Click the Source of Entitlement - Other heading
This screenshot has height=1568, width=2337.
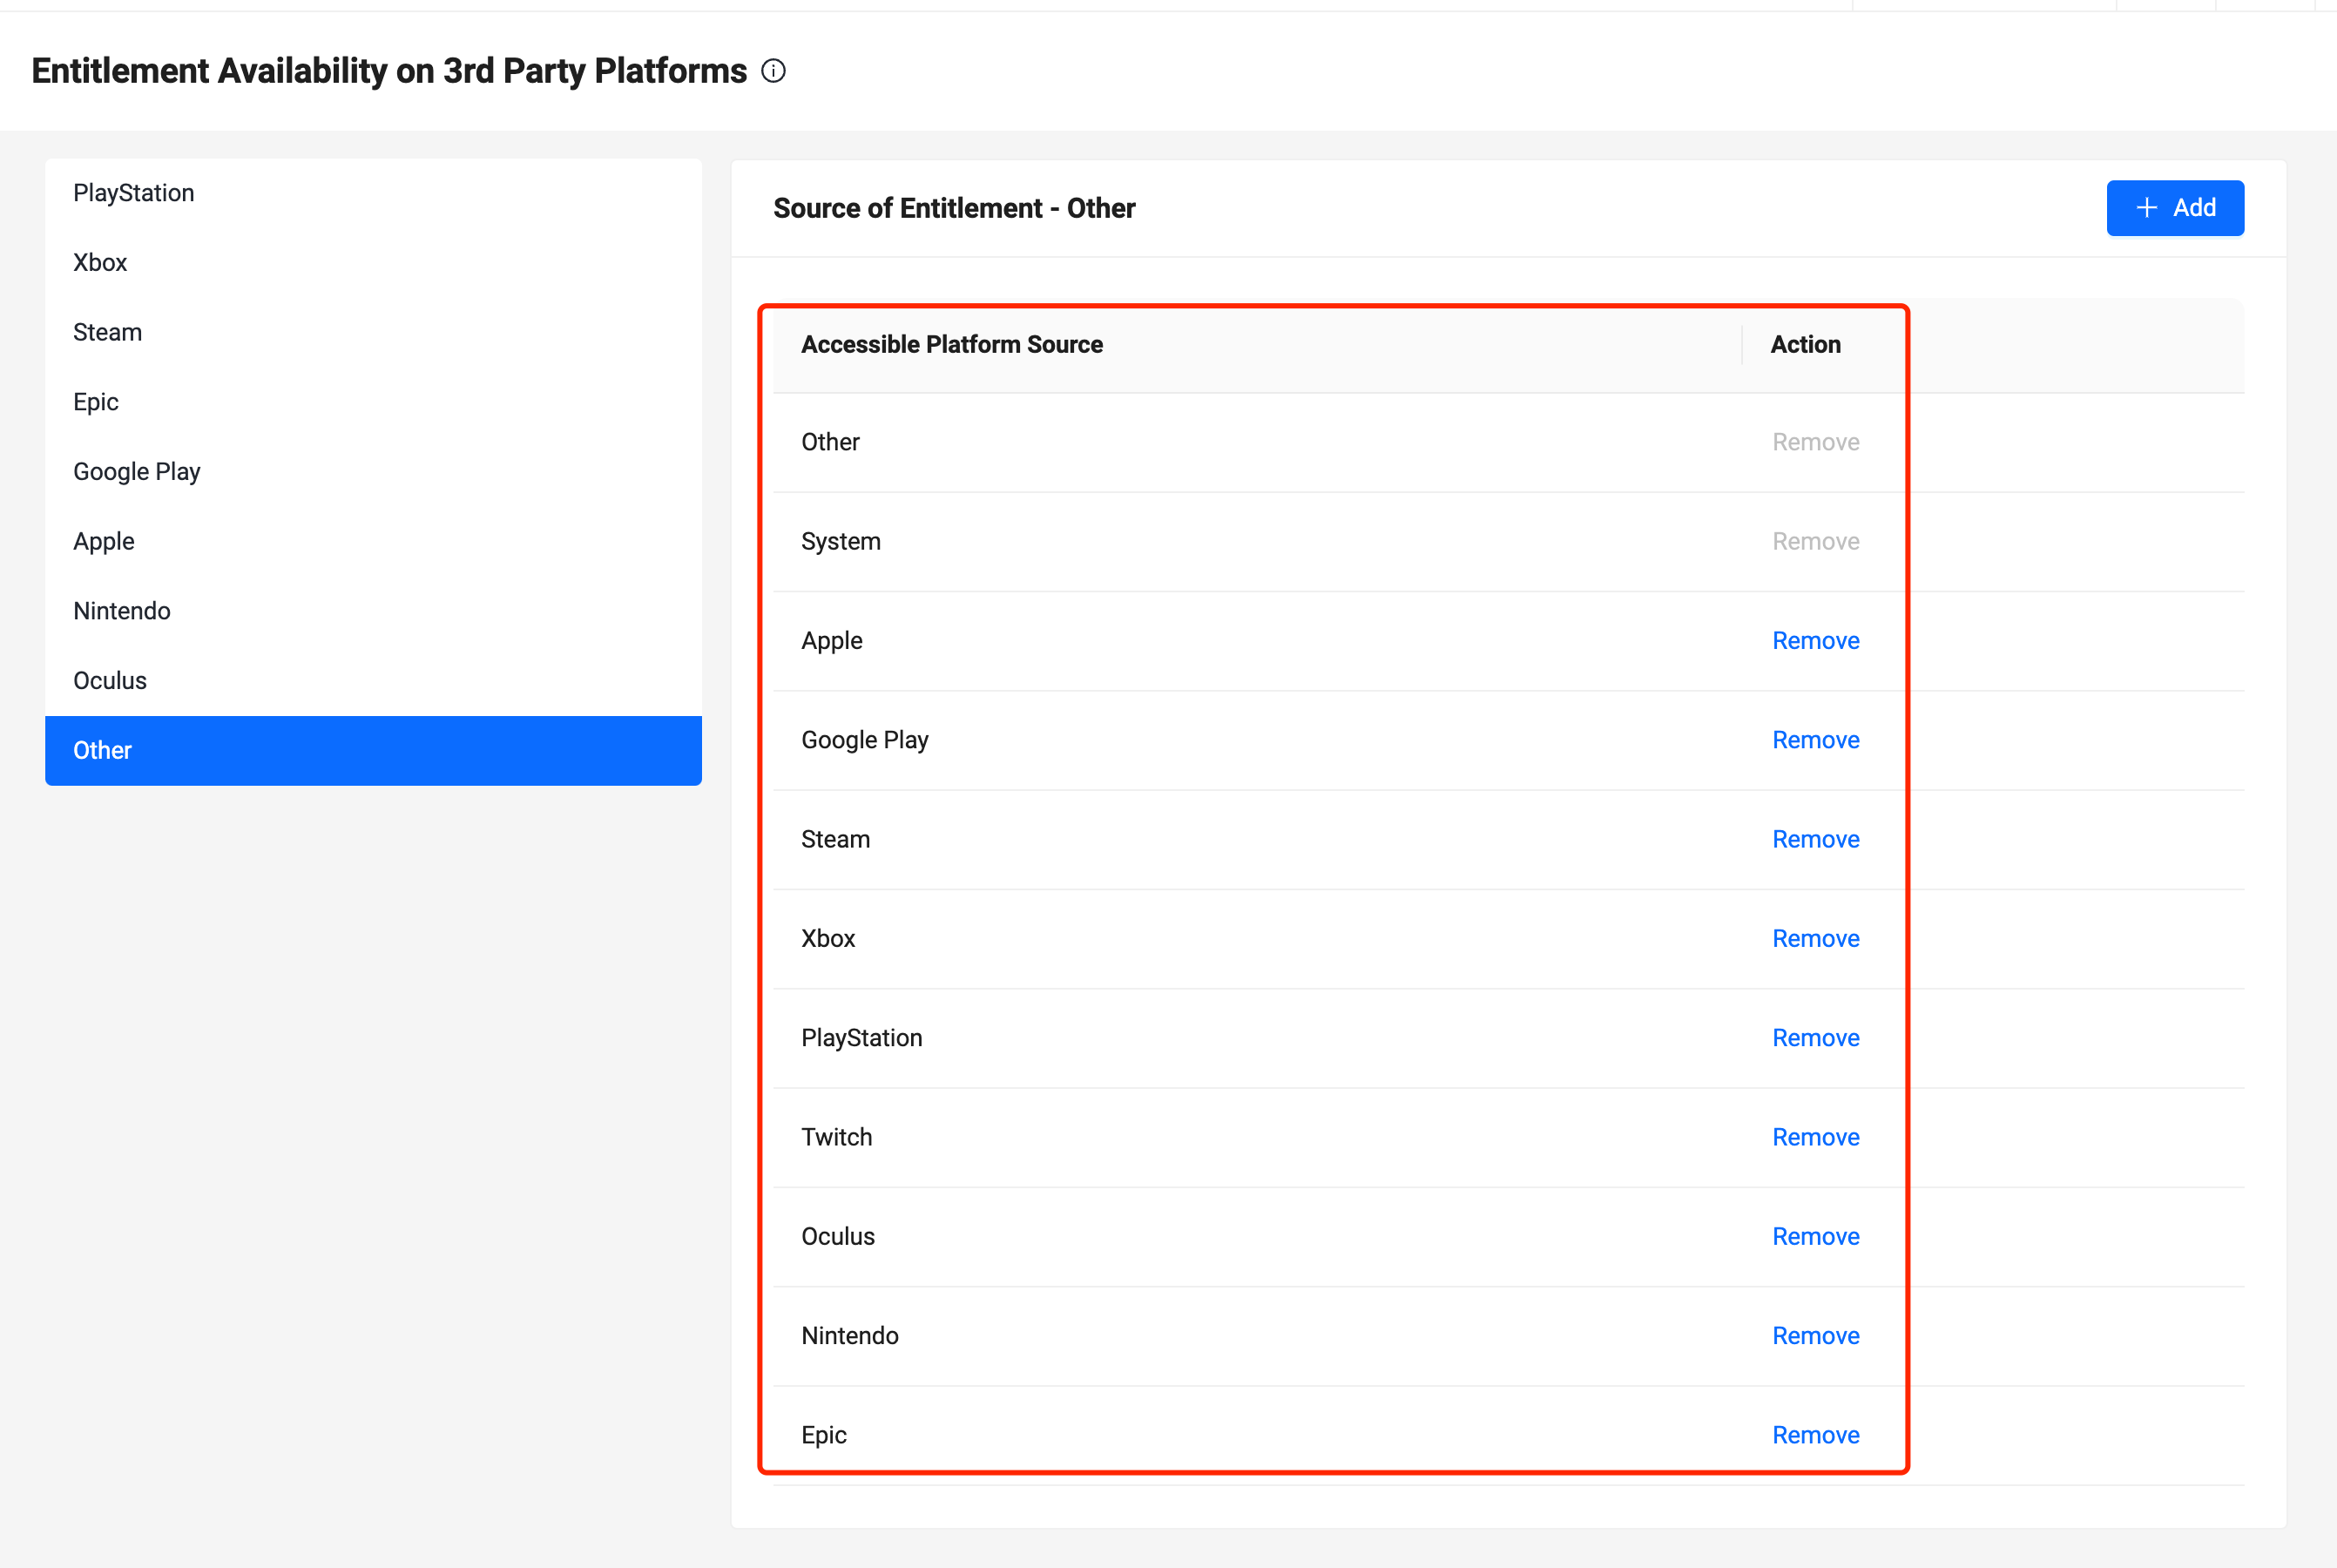pos(954,208)
